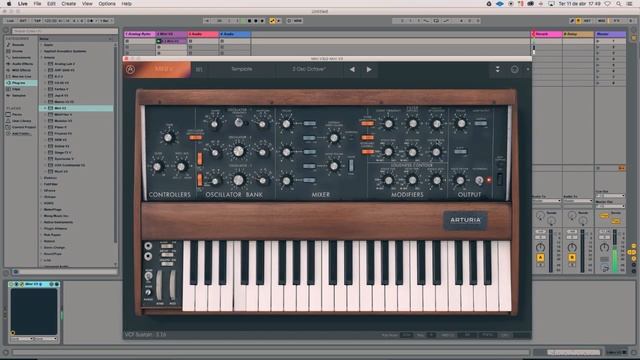The image size is (640, 360).
Task: Toggle Reverb return track activator A
Action: pos(540,258)
